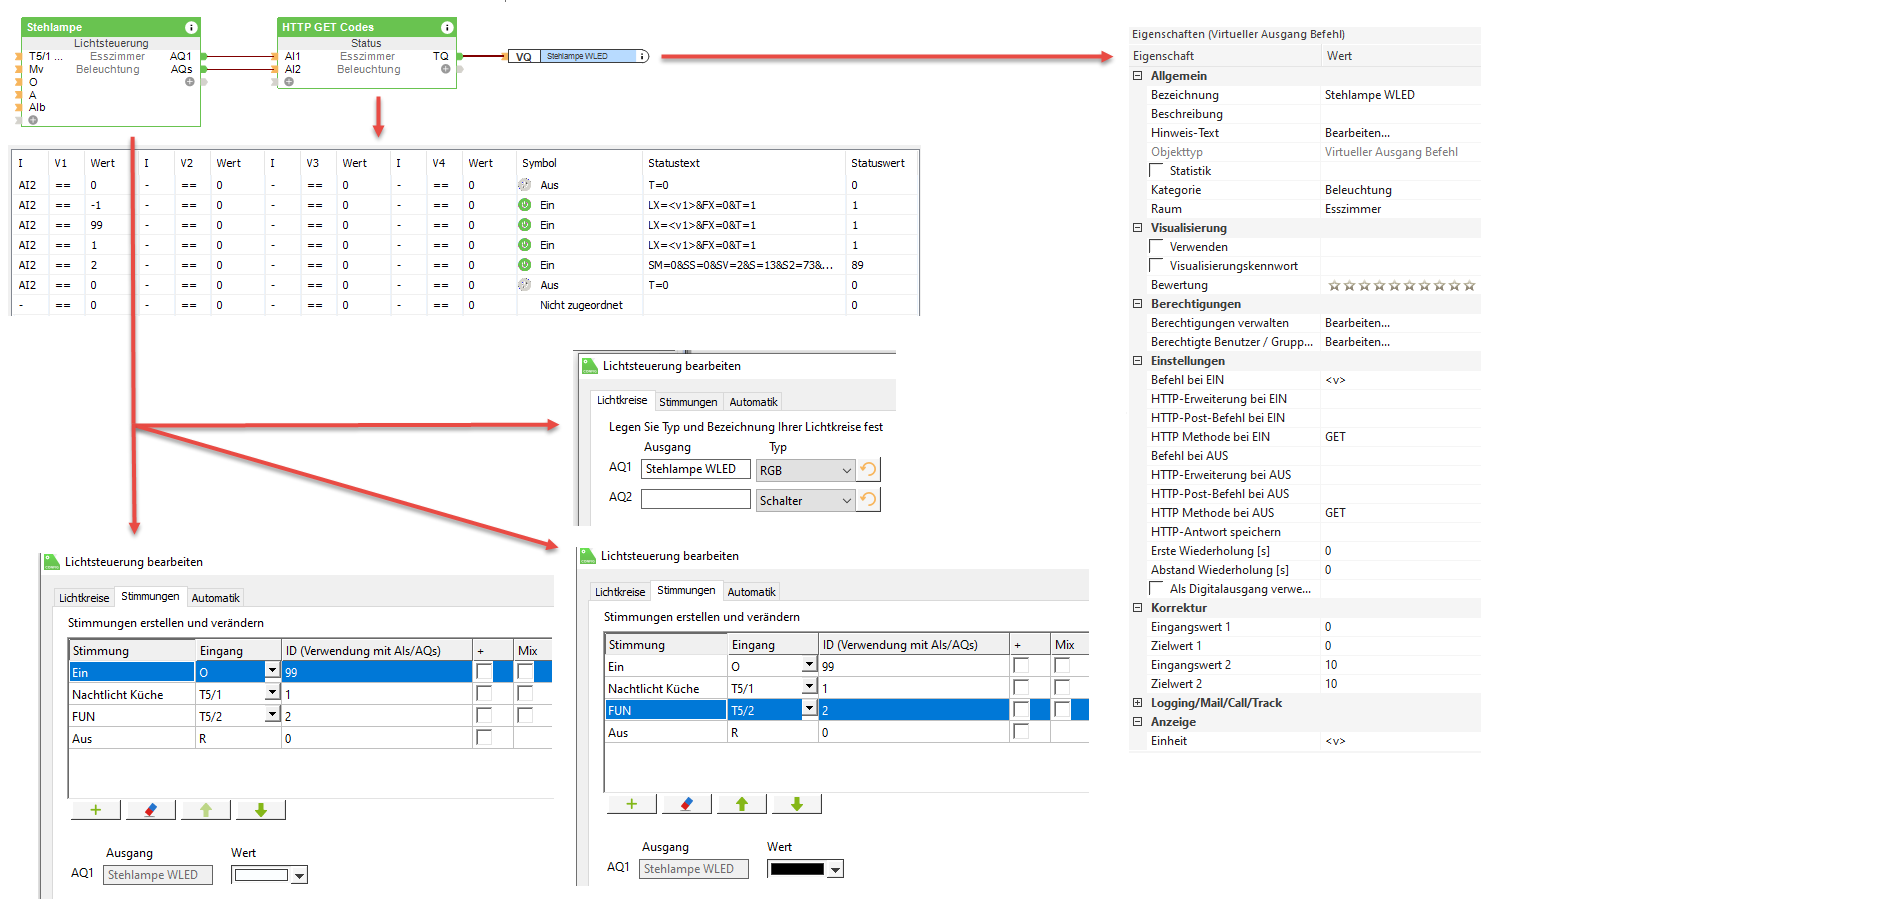Click the empty AQ2 name field

click(695, 499)
